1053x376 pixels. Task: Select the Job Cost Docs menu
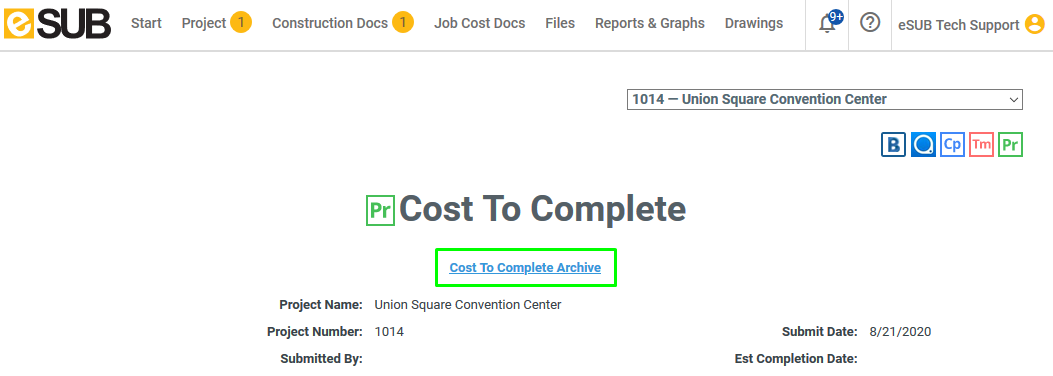(479, 24)
